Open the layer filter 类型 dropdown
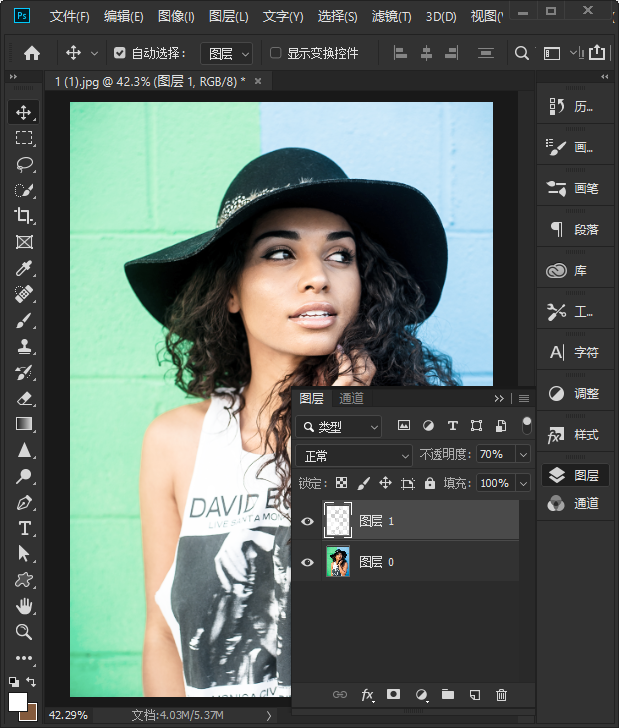Image resolution: width=619 pixels, height=728 pixels. [x=339, y=427]
